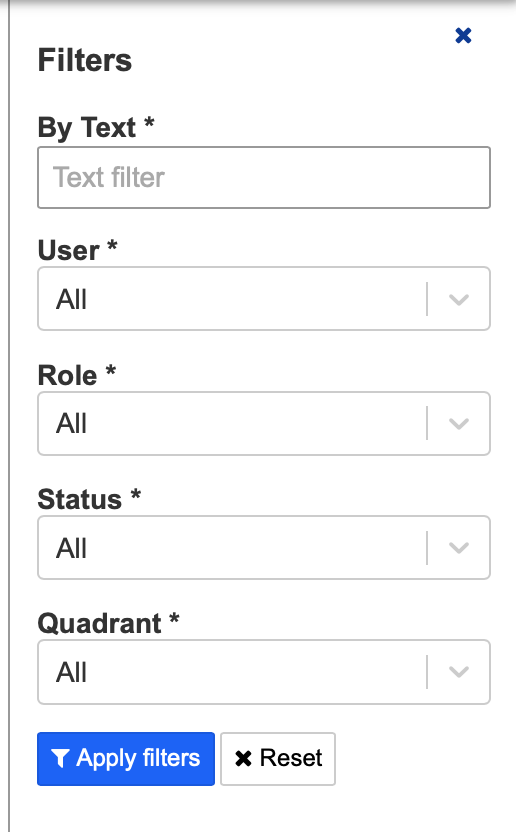Expand the Quadrant dropdown chevron arrow
This screenshot has height=832, width=516.
coord(459,672)
